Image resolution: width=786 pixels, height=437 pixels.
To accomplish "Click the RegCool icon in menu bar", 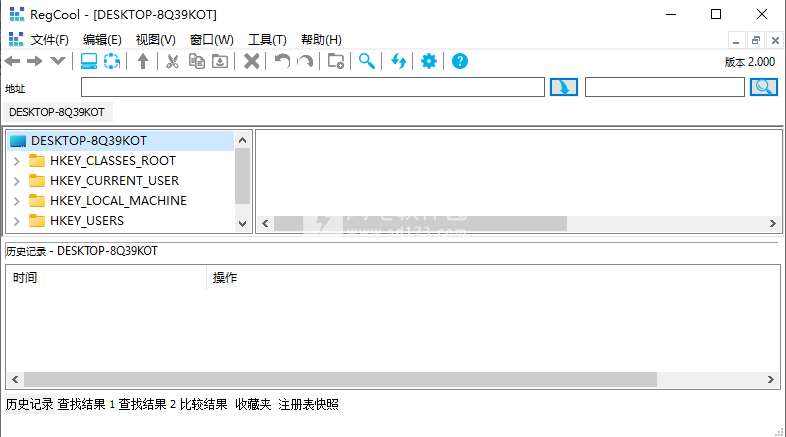I will coord(16,39).
